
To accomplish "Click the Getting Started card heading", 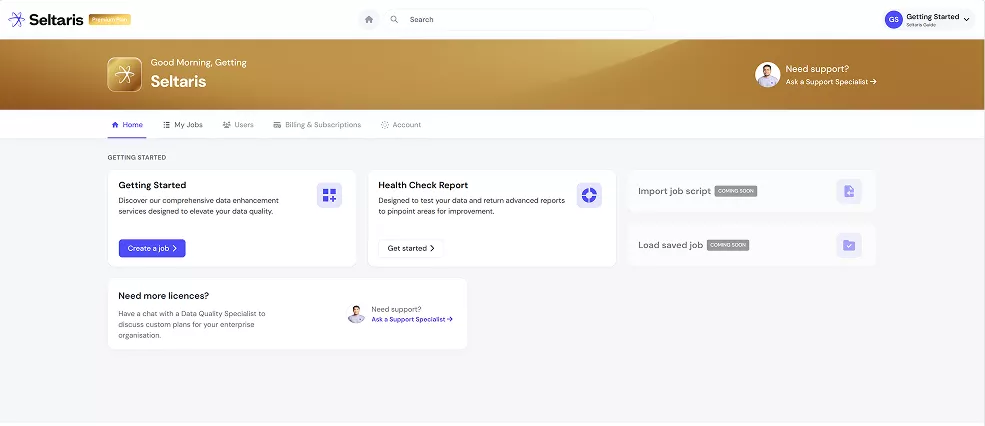I will [x=152, y=185].
